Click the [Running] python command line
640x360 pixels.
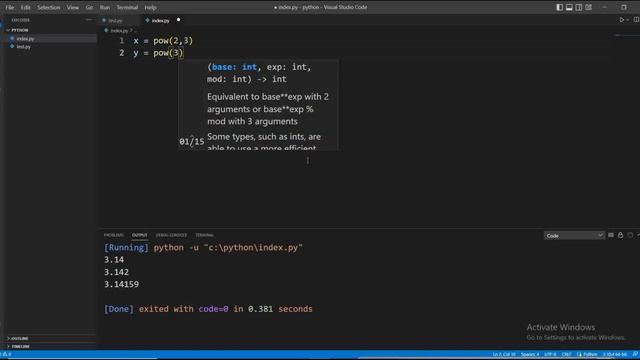point(203,248)
